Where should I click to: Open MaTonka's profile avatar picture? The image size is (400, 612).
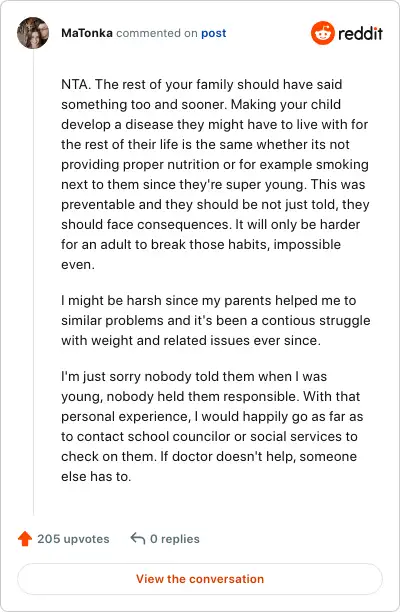(x=33, y=33)
